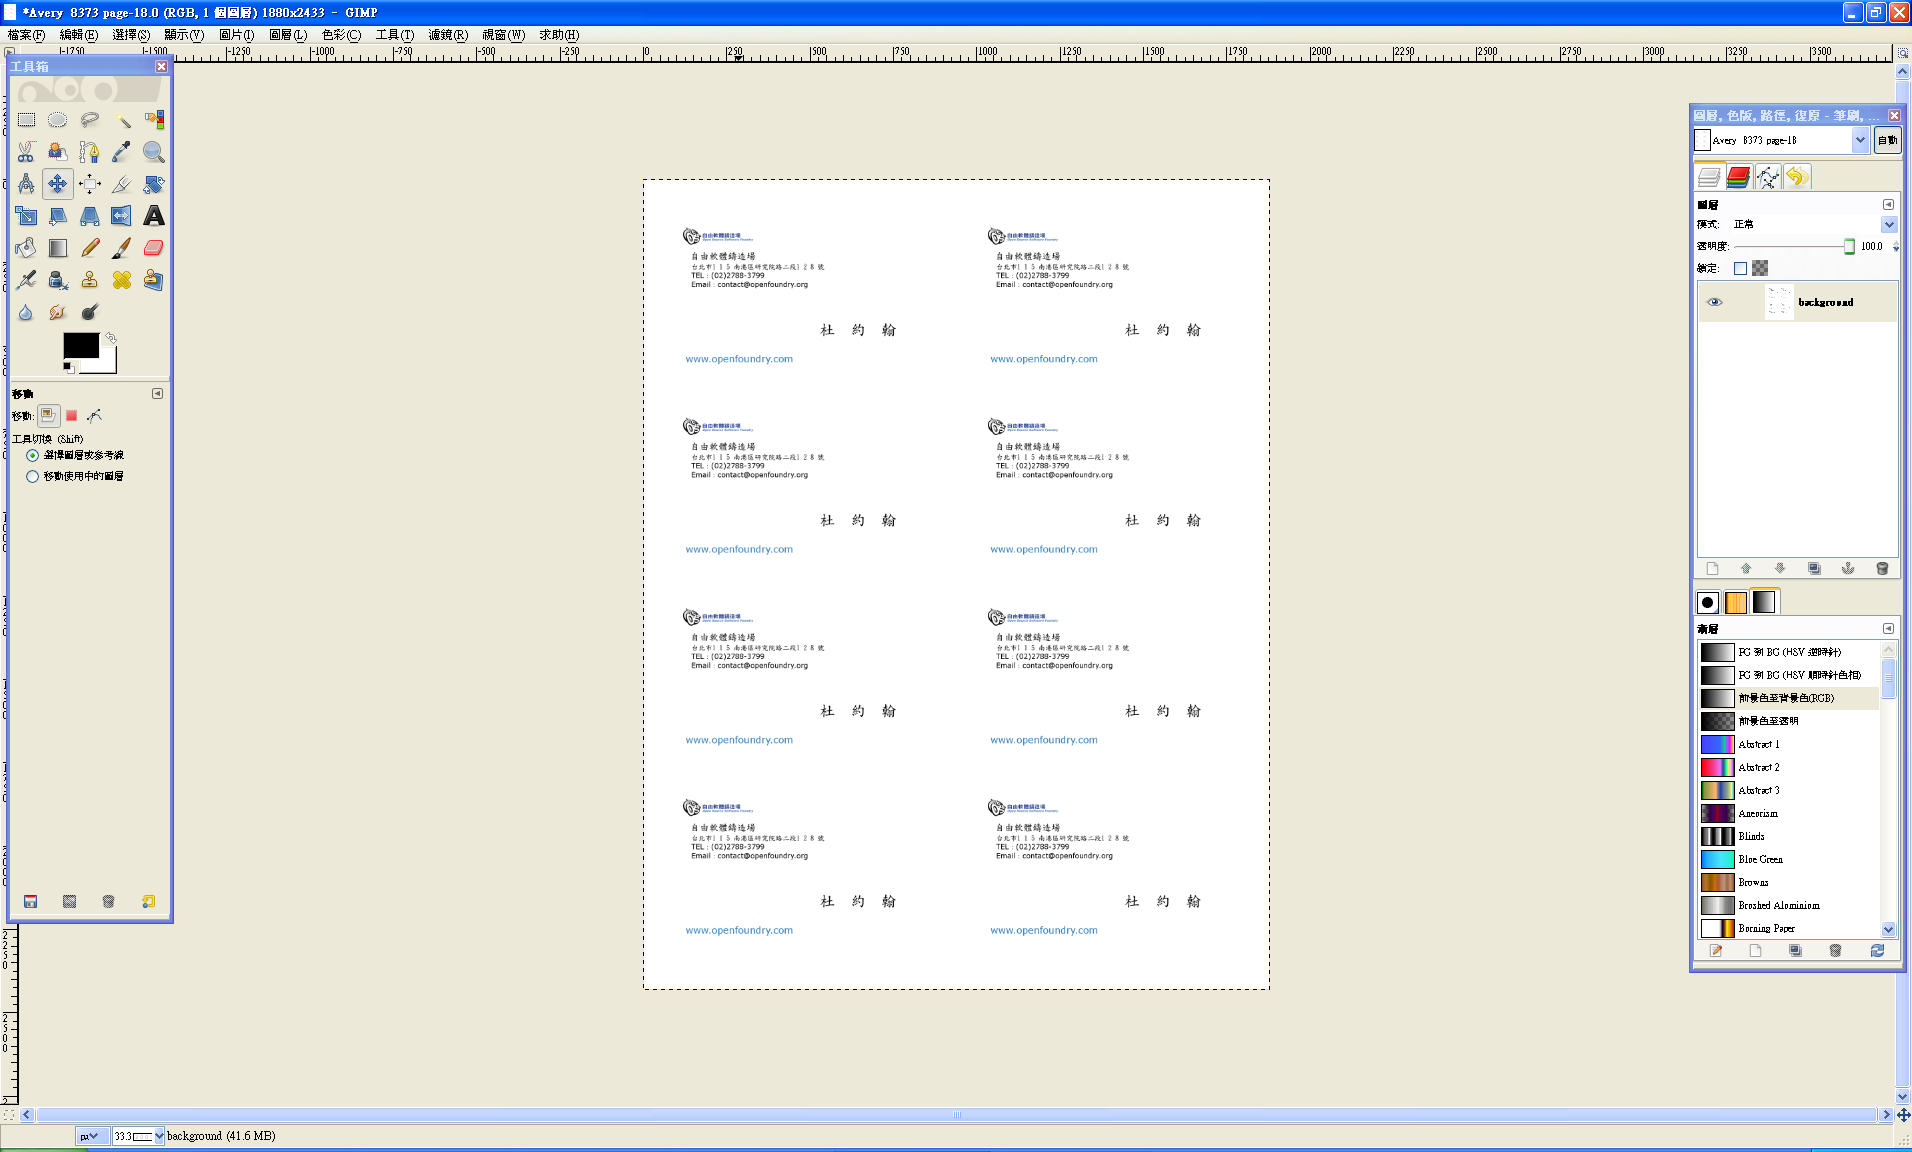Open the 濾鏡 (Filters) menu
This screenshot has width=1912, height=1152.
[448, 35]
